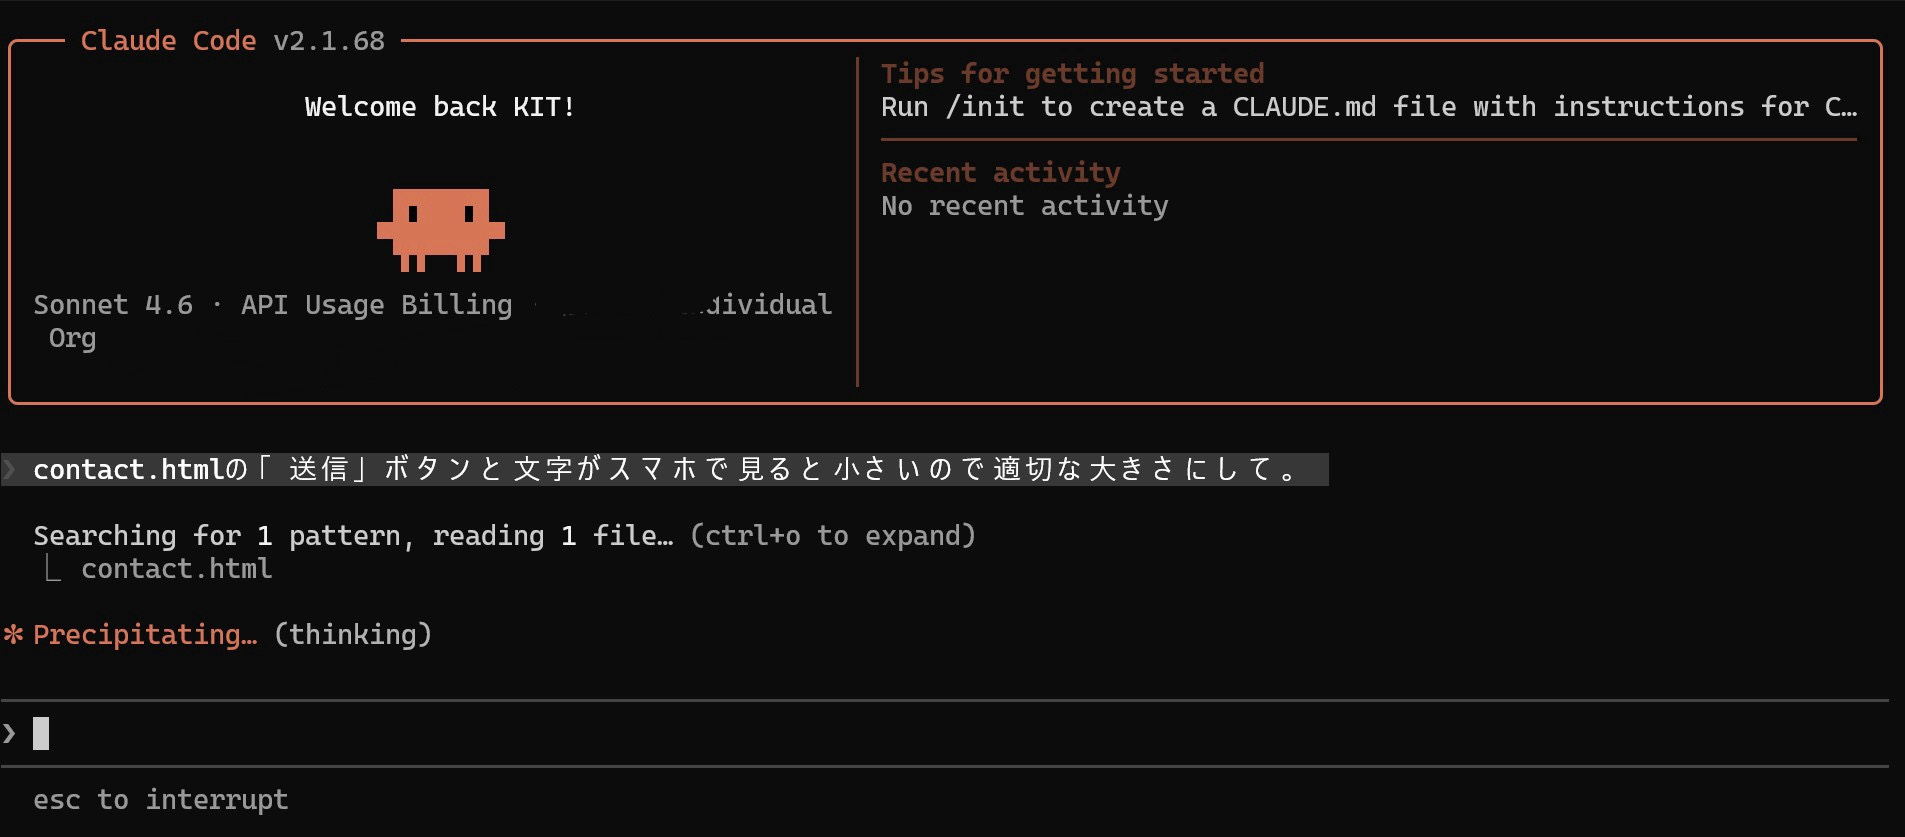Click the tree branch symbol before contact.html

(53, 569)
